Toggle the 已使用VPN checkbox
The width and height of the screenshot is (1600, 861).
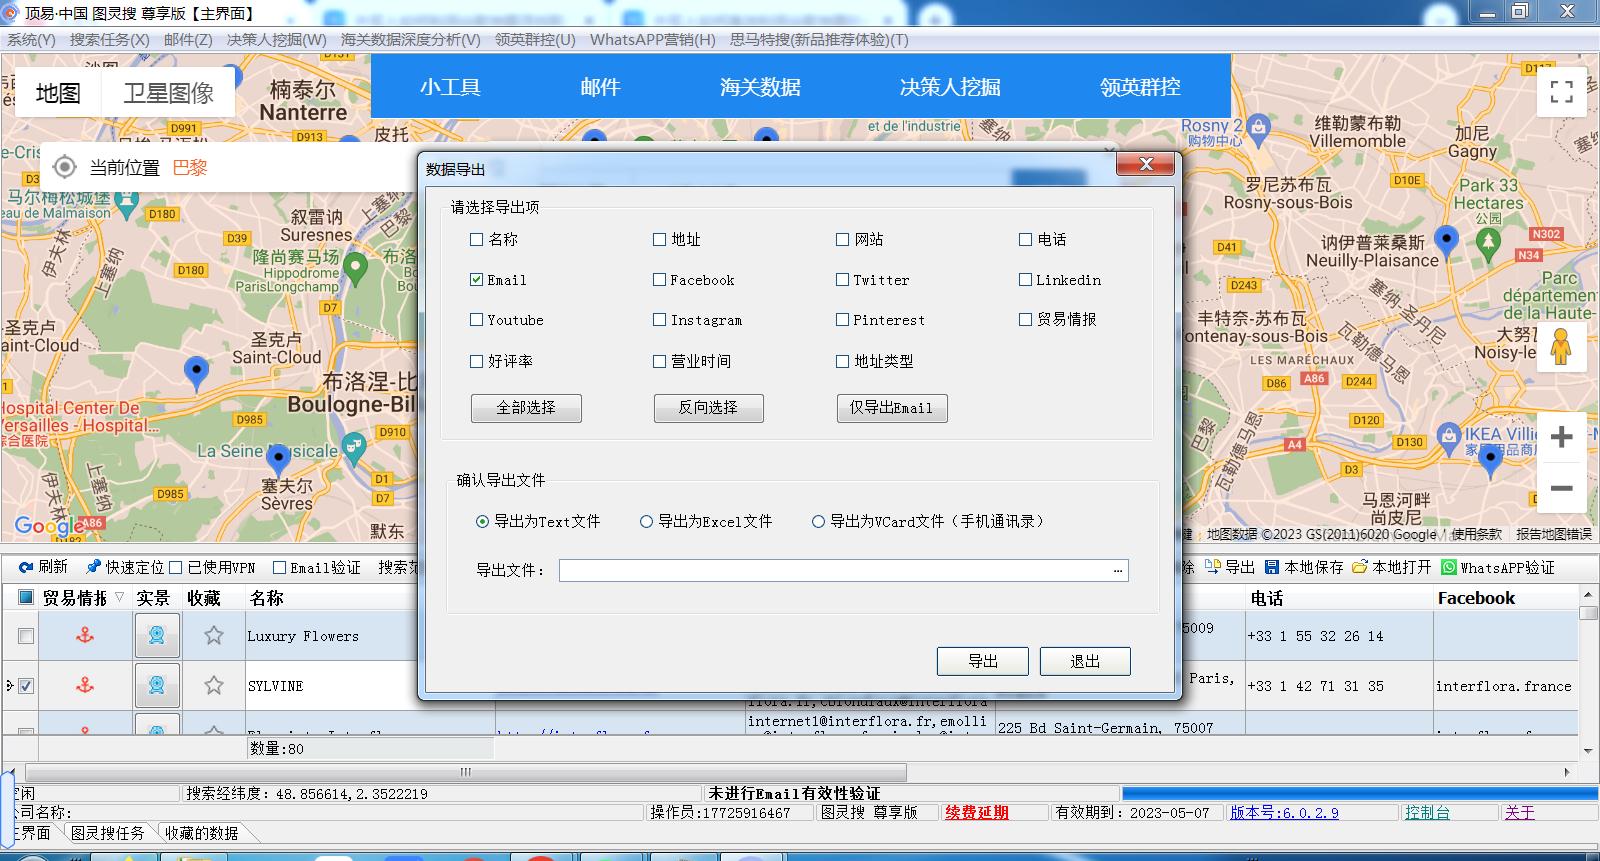coord(176,568)
